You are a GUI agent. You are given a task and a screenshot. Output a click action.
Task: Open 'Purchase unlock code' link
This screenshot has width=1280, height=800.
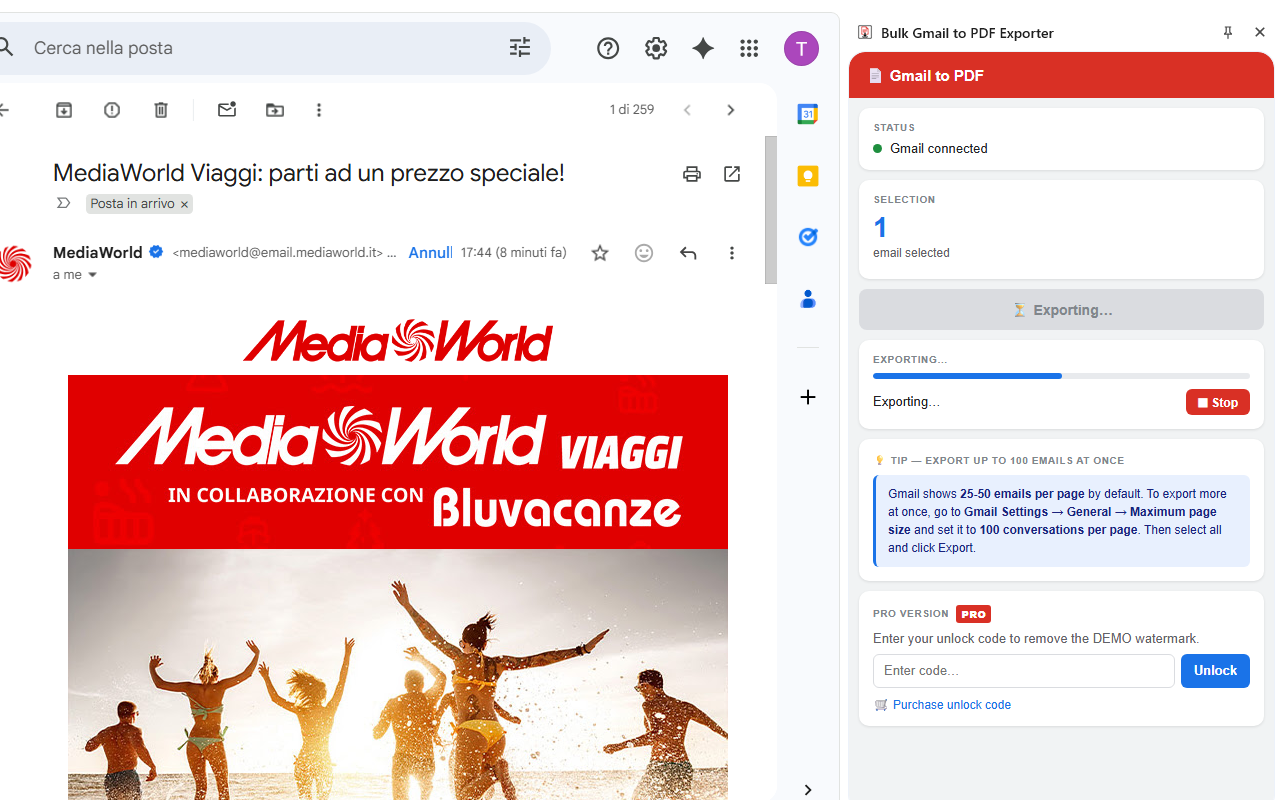coord(951,705)
